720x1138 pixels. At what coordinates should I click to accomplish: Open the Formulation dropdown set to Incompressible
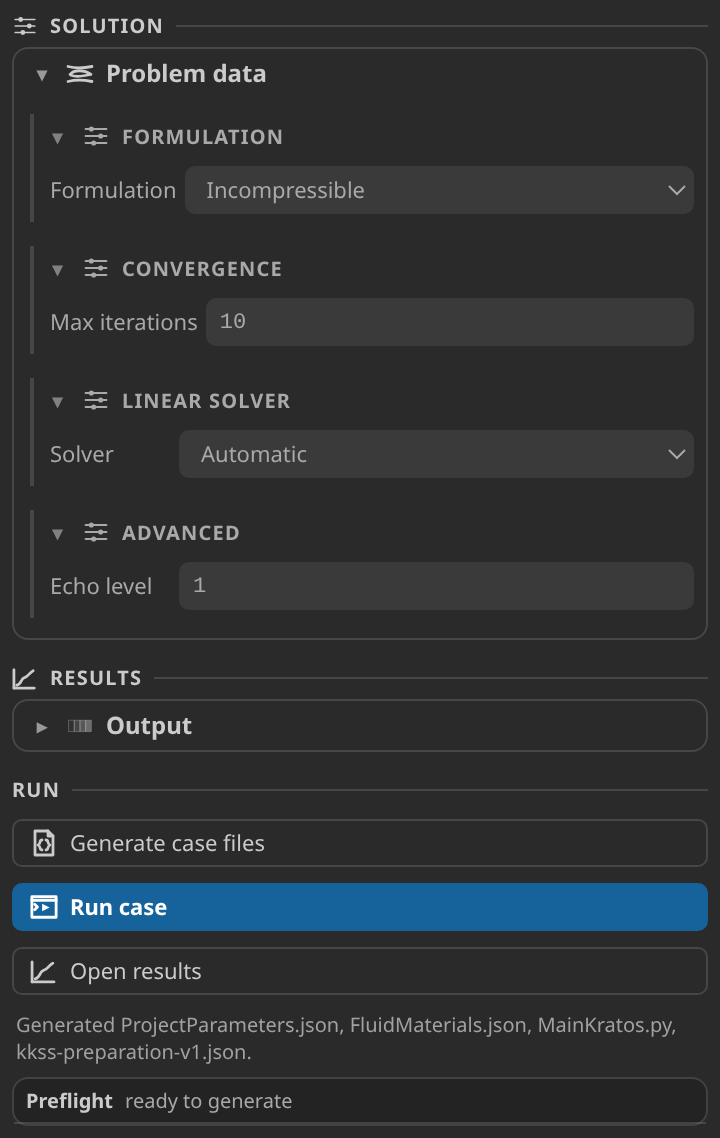coord(439,190)
